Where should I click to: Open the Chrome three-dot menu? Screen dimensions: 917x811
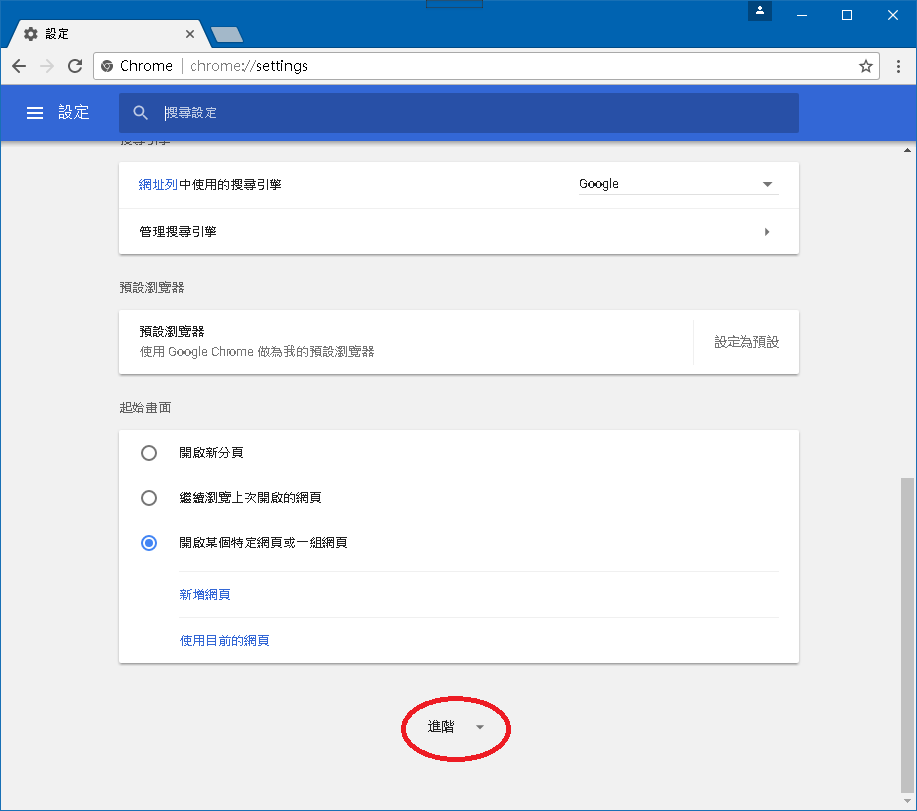point(899,66)
